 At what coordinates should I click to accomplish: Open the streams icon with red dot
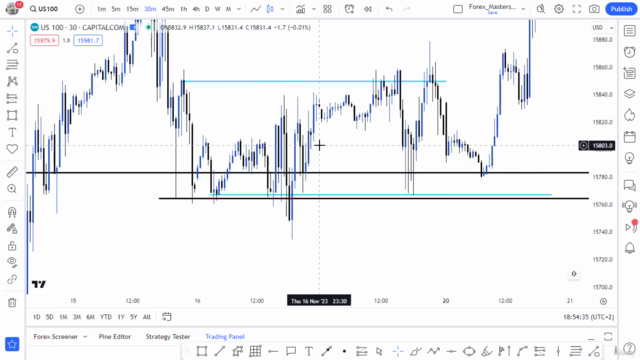[630, 227]
